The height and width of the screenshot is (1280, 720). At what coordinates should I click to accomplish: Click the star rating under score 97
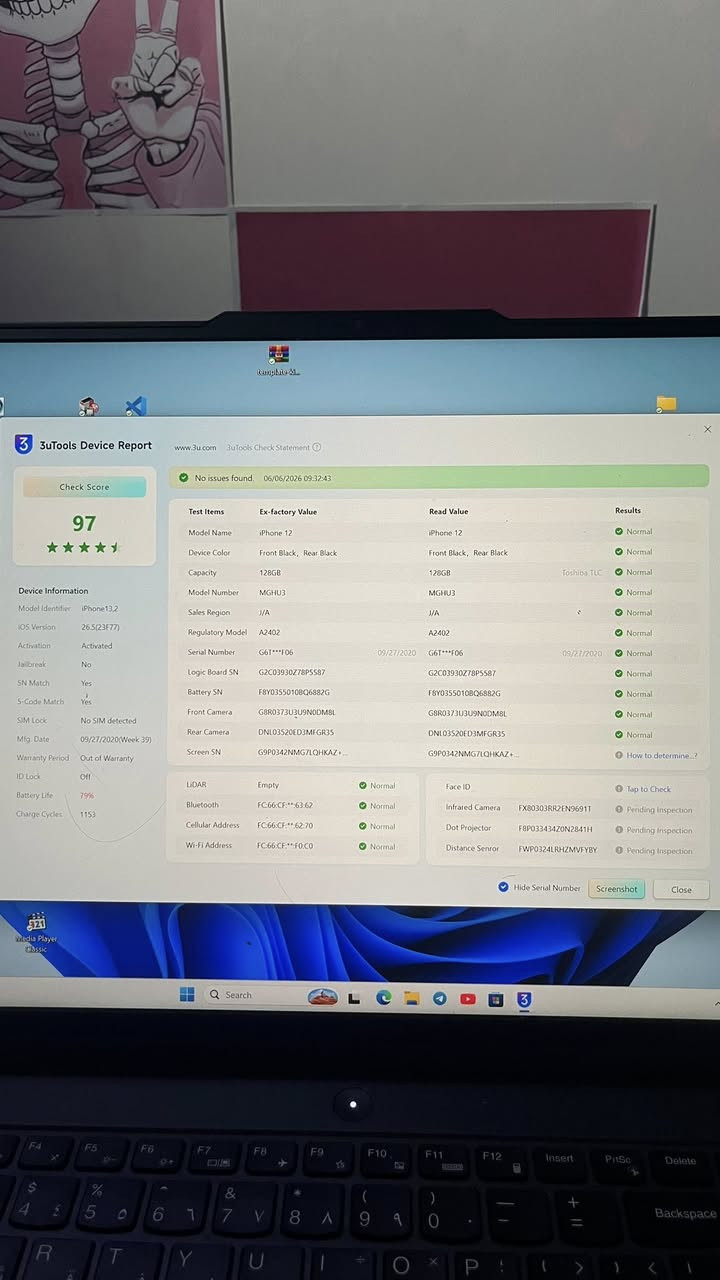[84, 547]
